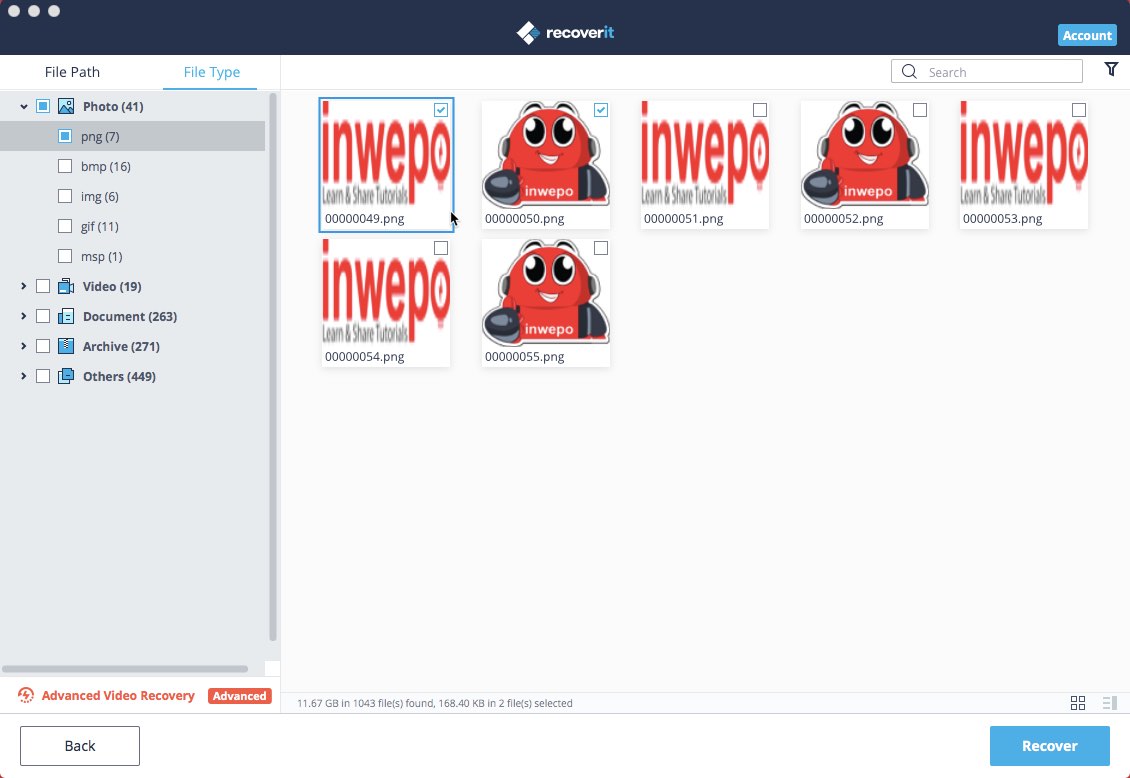1130x778 pixels.
Task: Select the png (7) tree row
Action: (x=133, y=136)
